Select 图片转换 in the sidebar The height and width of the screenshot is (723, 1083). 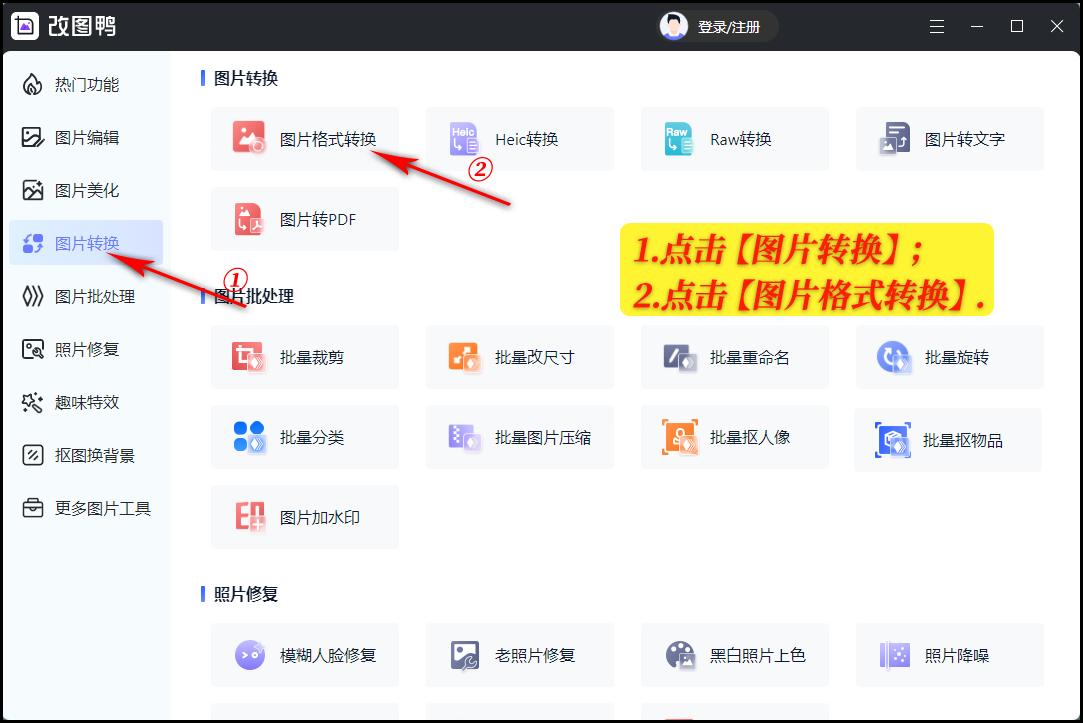(x=86, y=243)
